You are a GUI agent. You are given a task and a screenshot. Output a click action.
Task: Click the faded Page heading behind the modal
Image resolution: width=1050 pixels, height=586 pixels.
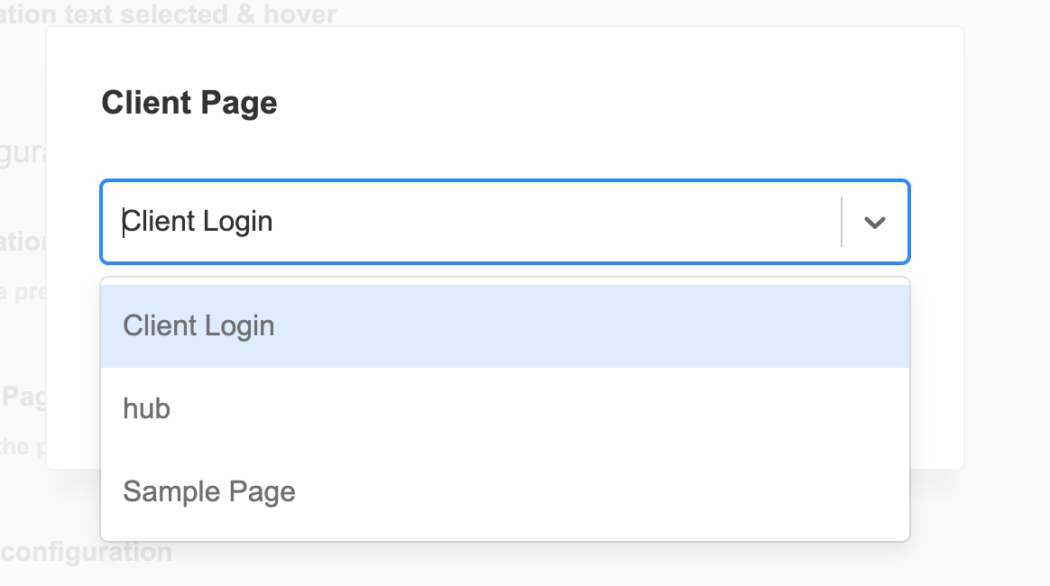(x=27, y=396)
